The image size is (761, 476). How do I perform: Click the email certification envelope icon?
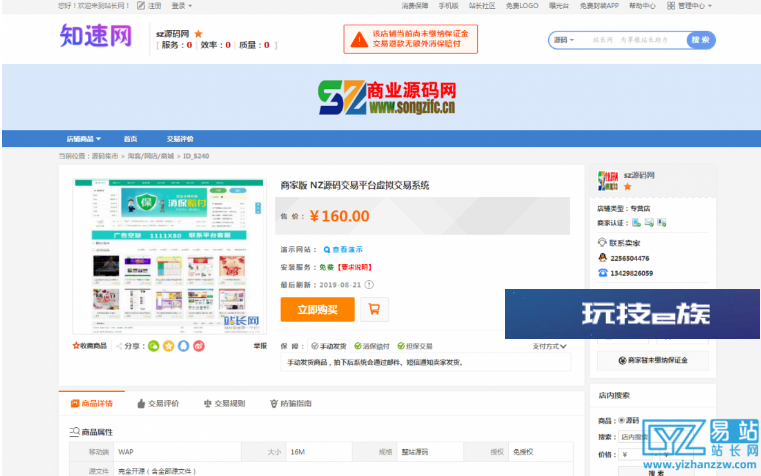(x=649, y=223)
